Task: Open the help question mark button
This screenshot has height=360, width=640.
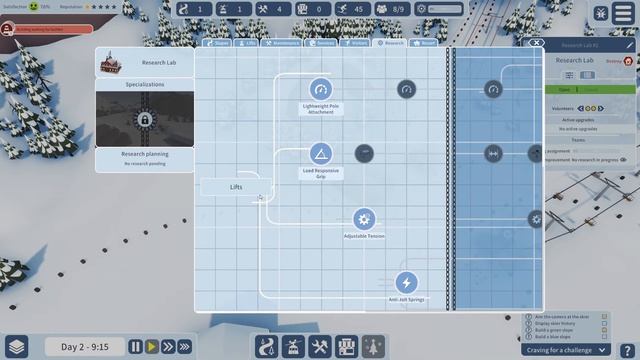Action: (x=627, y=350)
